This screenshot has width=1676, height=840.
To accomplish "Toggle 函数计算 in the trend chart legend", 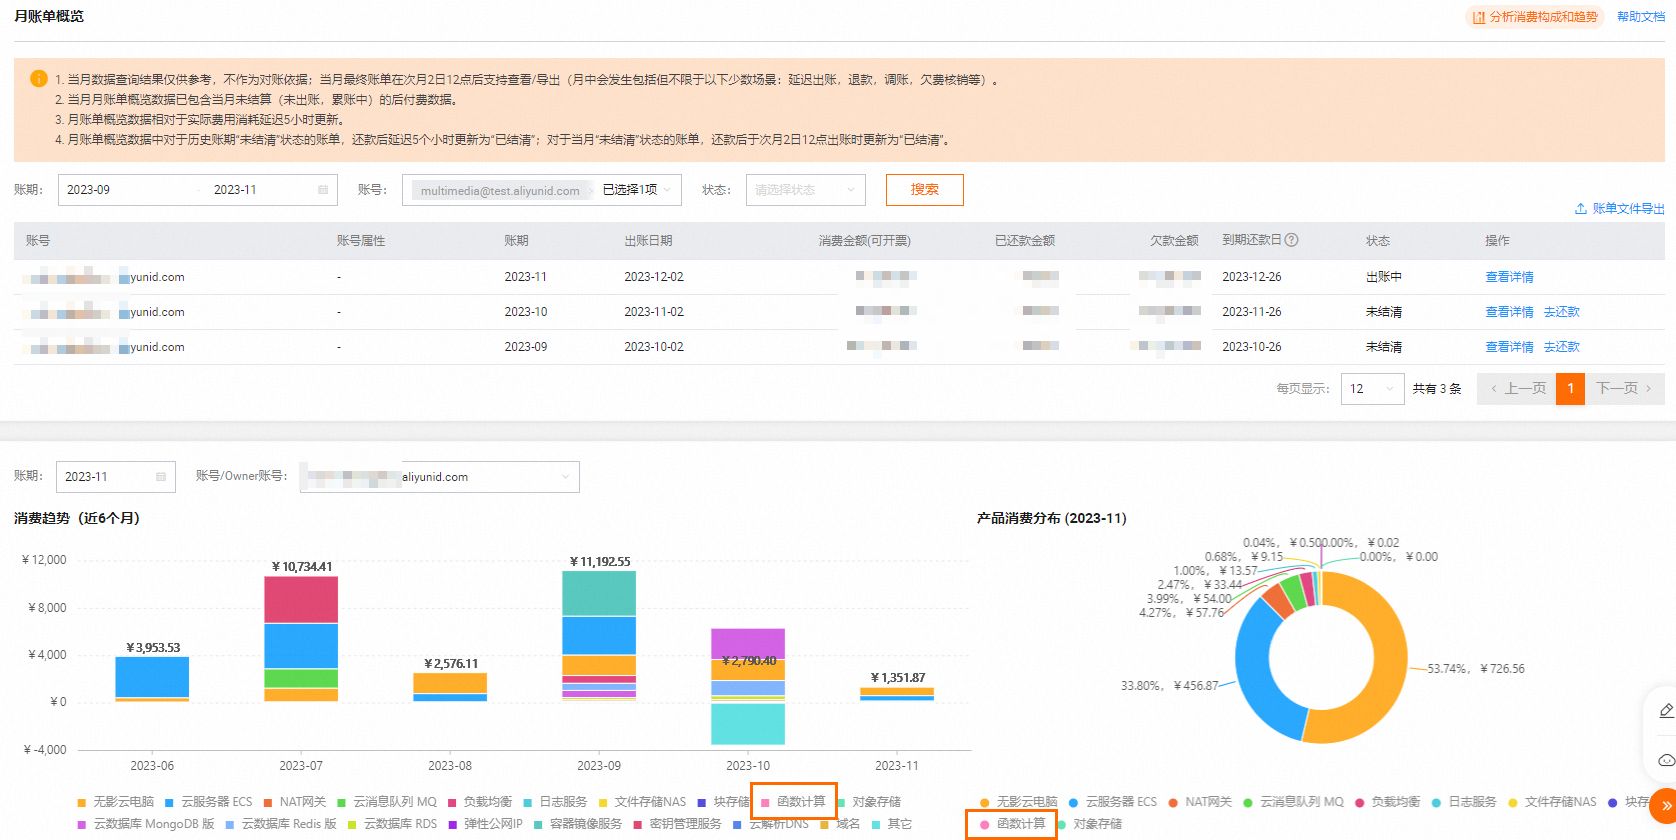I will click(x=794, y=802).
